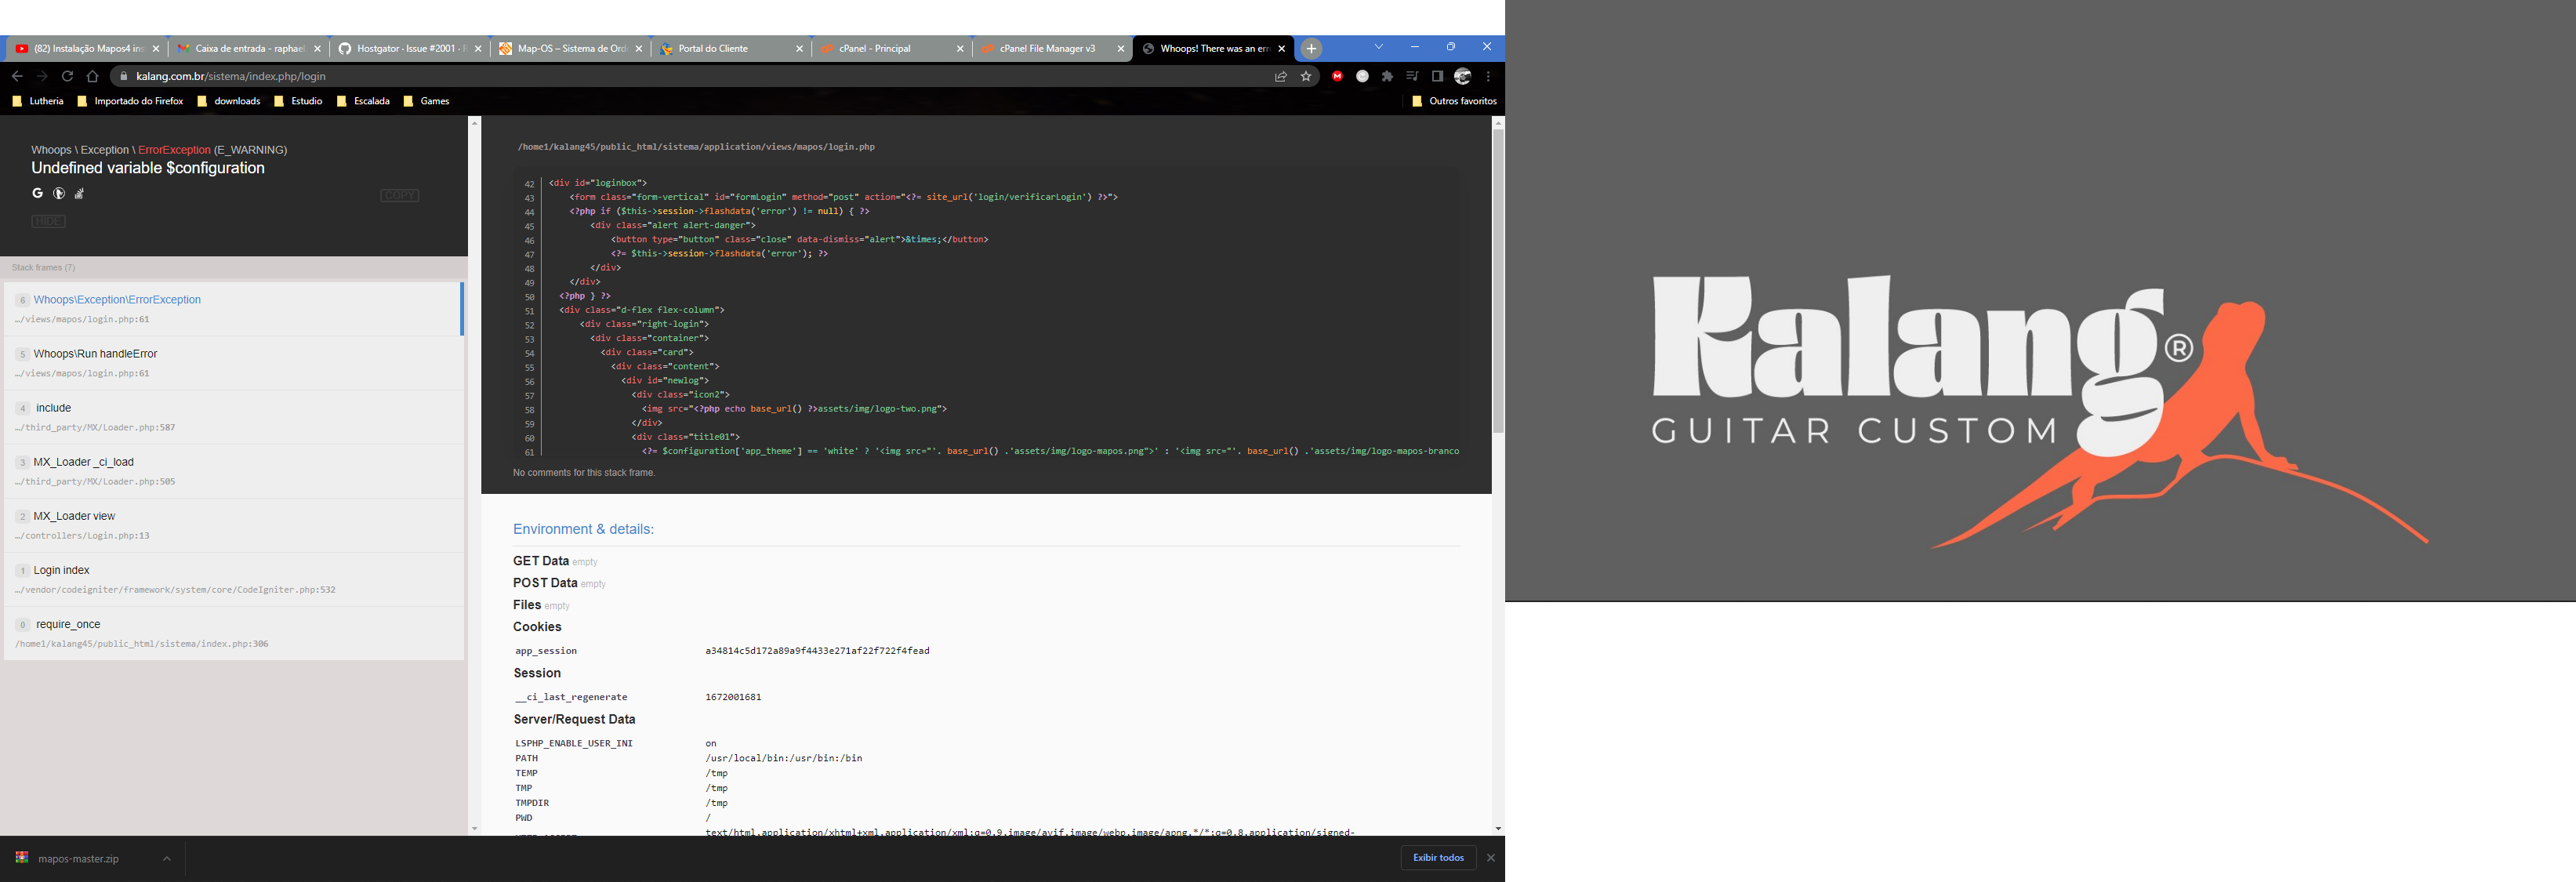Viewport: 2576px width, 882px height.
Task: Search the error on Stack Overflow
Action: pyautogui.click(x=79, y=193)
